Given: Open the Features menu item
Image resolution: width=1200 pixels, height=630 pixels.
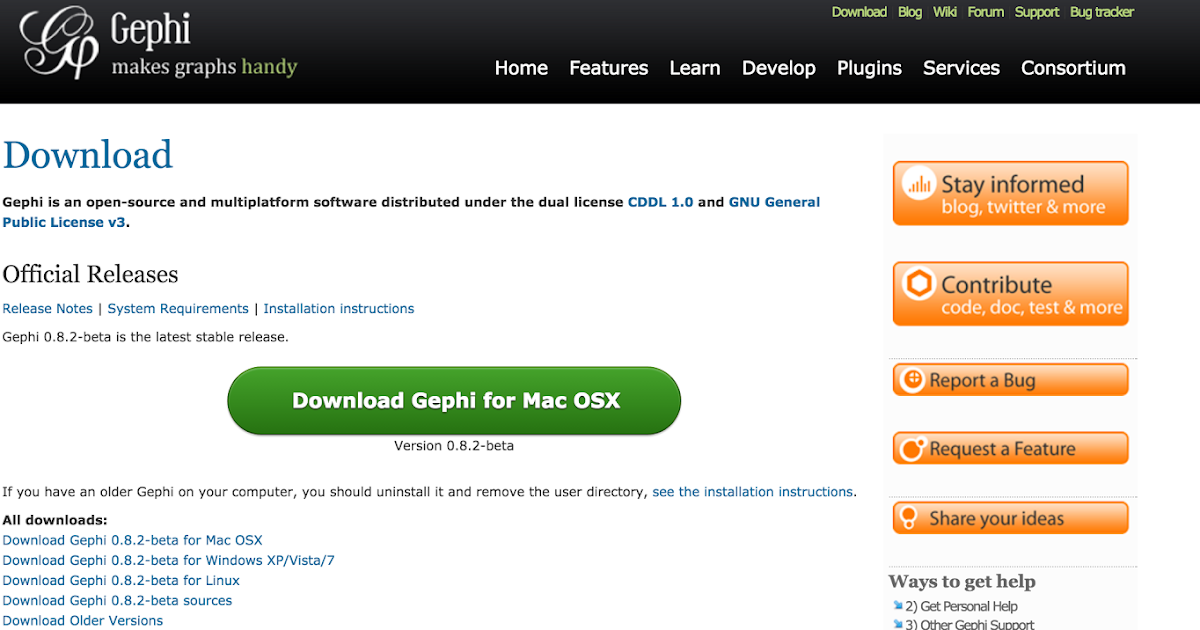Looking at the screenshot, I should click(x=608, y=68).
